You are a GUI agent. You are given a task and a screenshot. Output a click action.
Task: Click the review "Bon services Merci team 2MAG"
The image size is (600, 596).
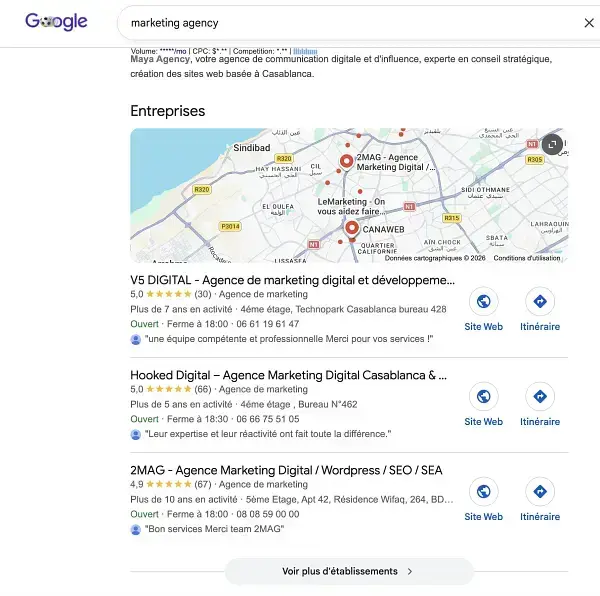pyautogui.click(x=214, y=529)
